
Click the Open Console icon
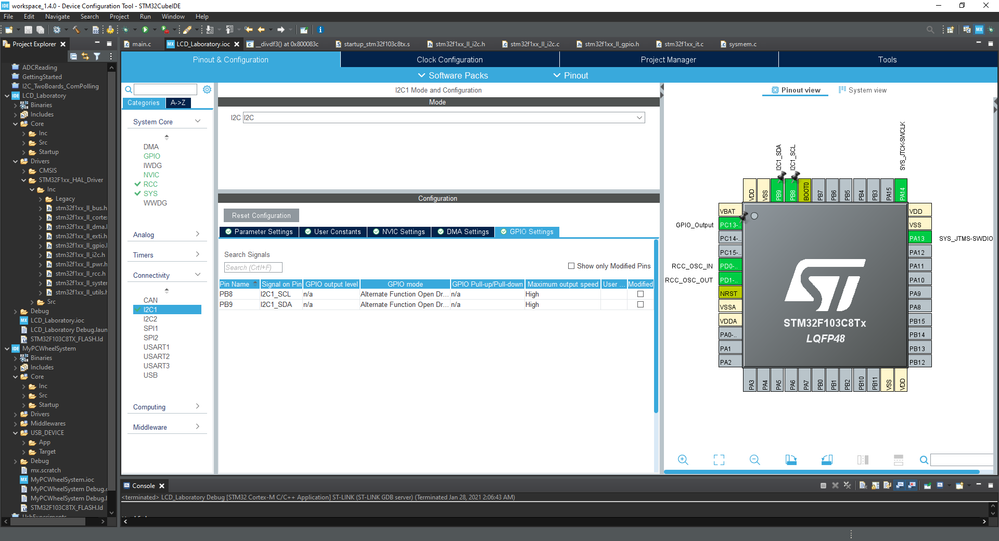click(x=959, y=486)
